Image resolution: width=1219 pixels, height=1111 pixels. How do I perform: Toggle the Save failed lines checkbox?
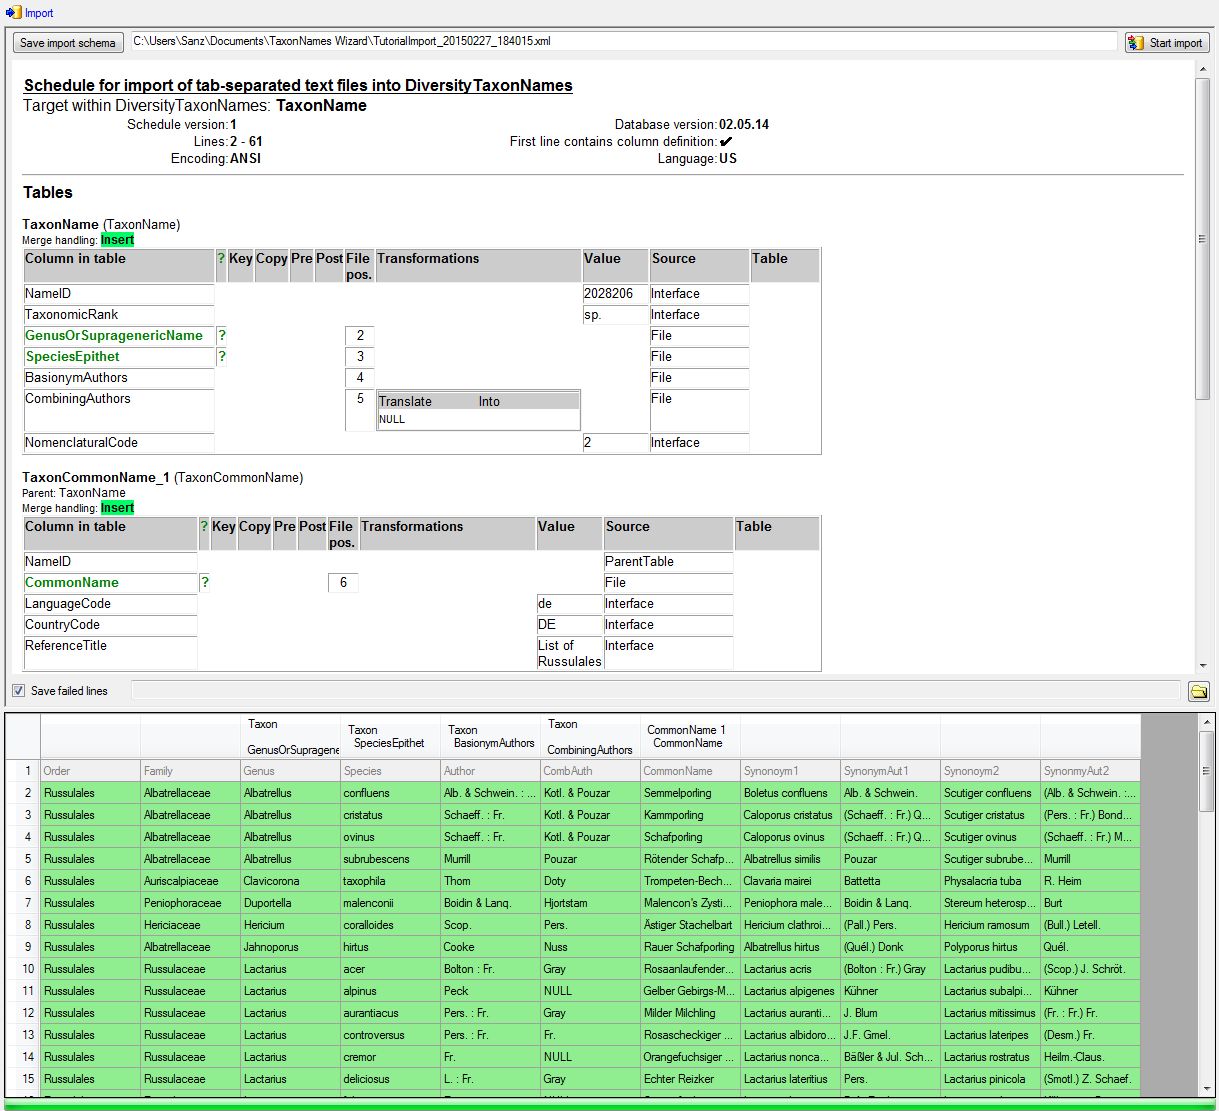(x=18, y=691)
